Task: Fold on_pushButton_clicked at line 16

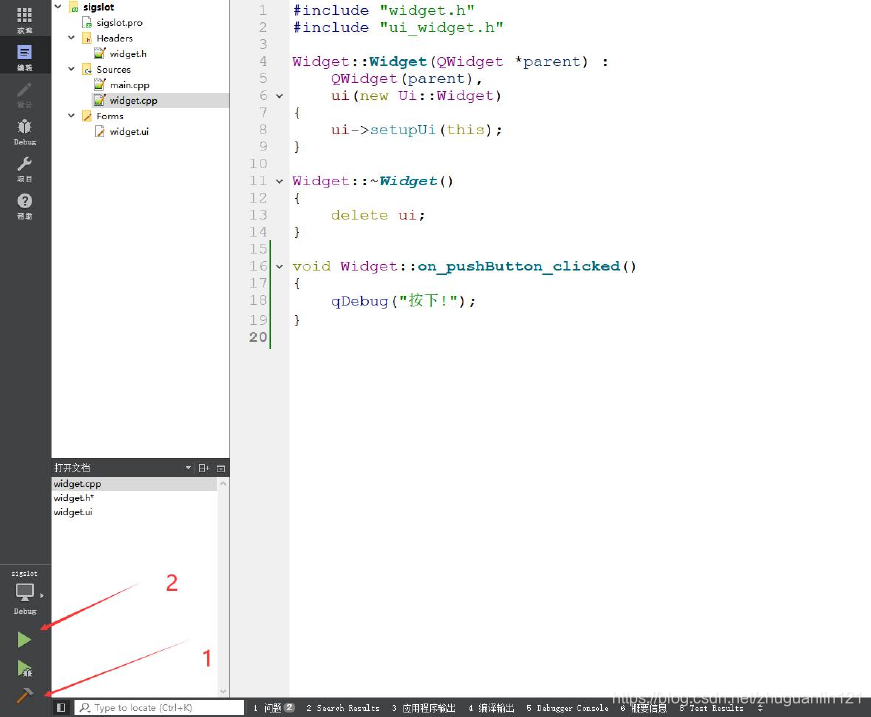Action: [x=279, y=267]
